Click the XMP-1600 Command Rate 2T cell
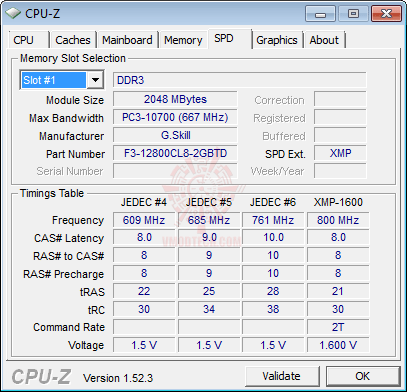The height and width of the screenshot is (392, 407). pos(338,327)
